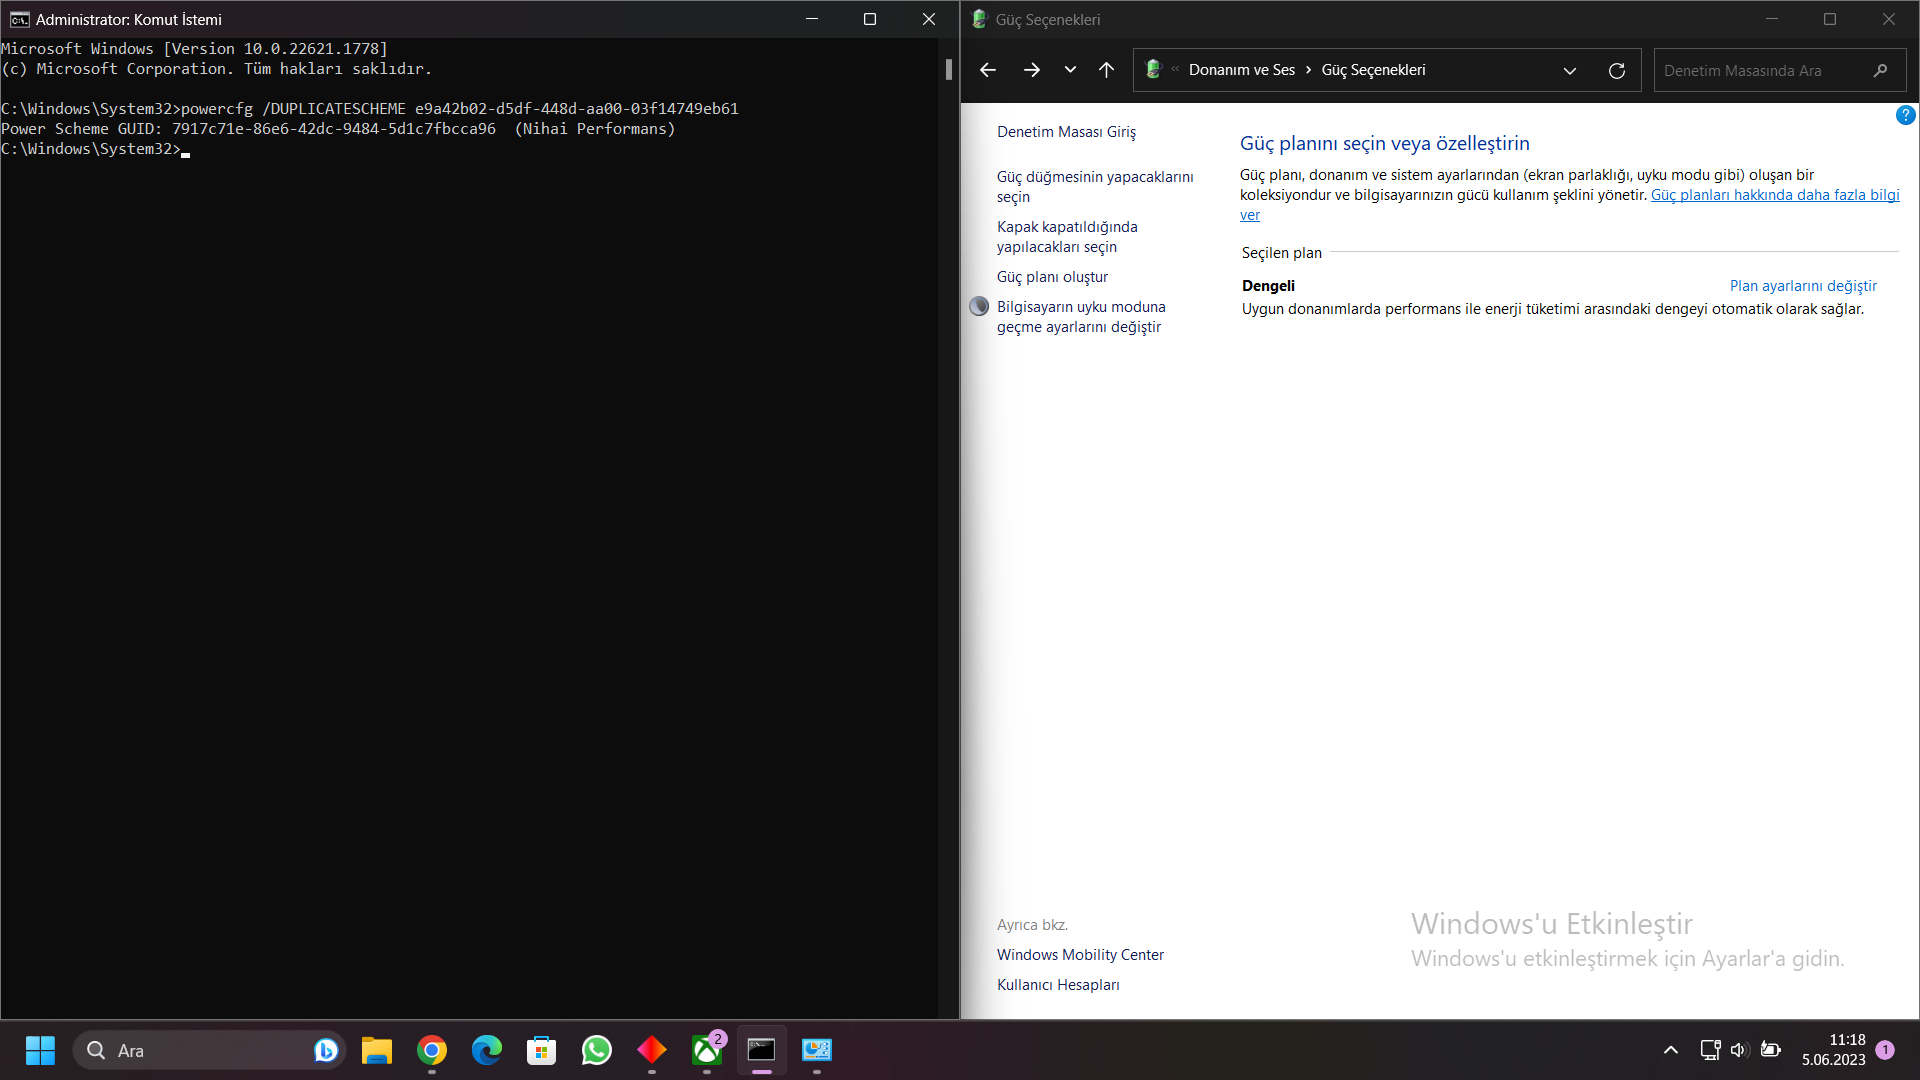Open the Donanım ve Ses breadcrumb
The height and width of the screenshot is (1080, 1920).
tap(1241, 70)
